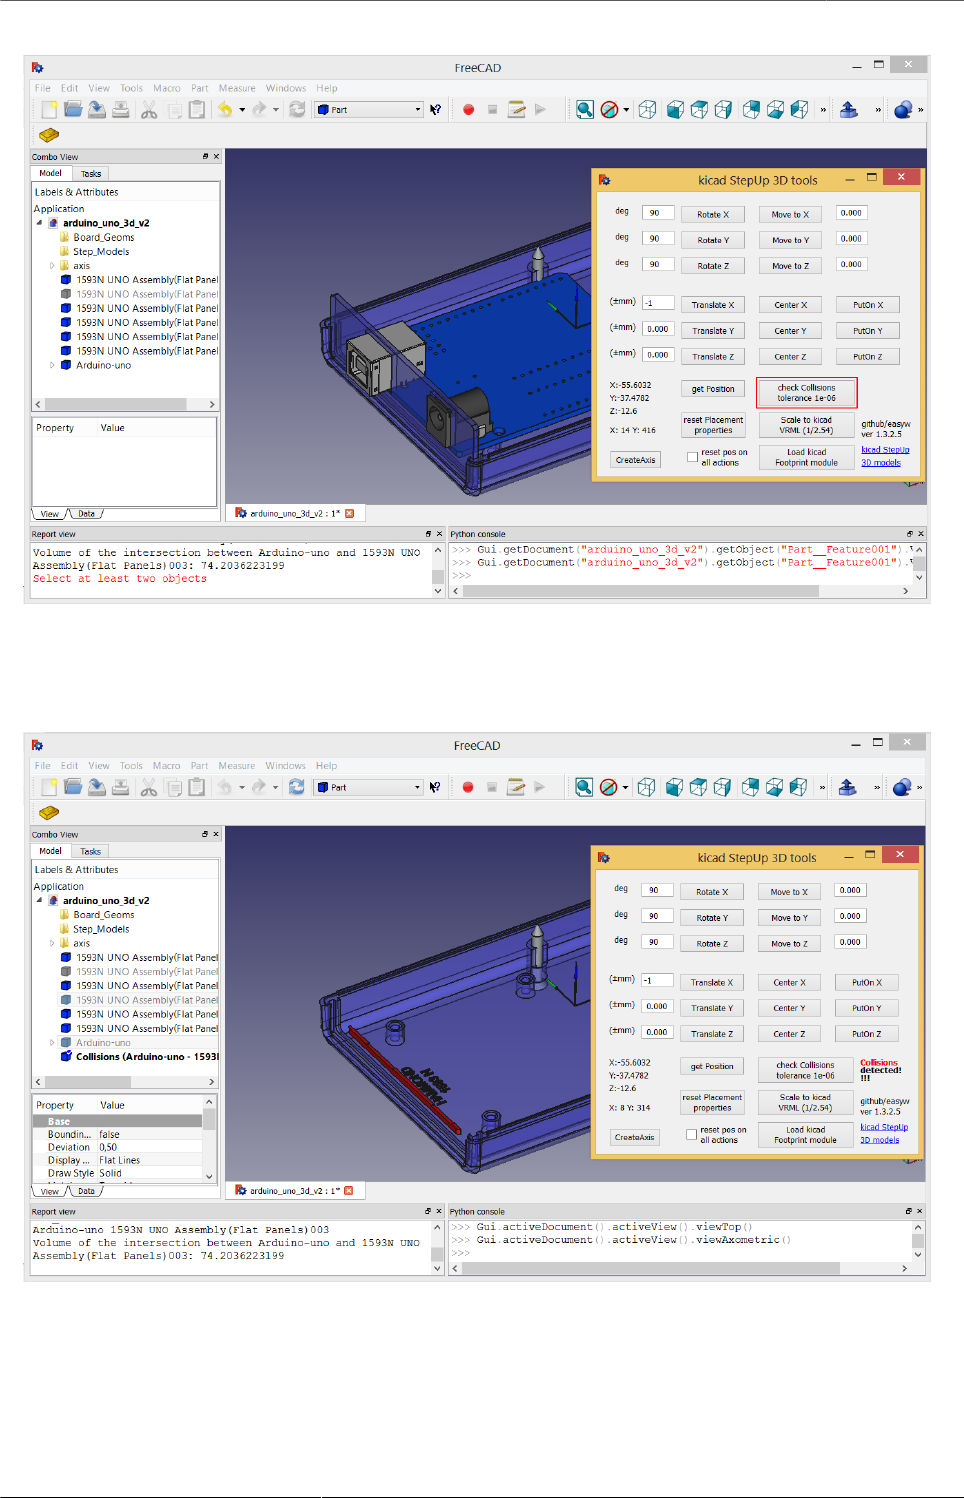Open 'kicad StepUp' link in upper dialog
Viewport: 964px width, 1498px height.
[x=885, y=450]
